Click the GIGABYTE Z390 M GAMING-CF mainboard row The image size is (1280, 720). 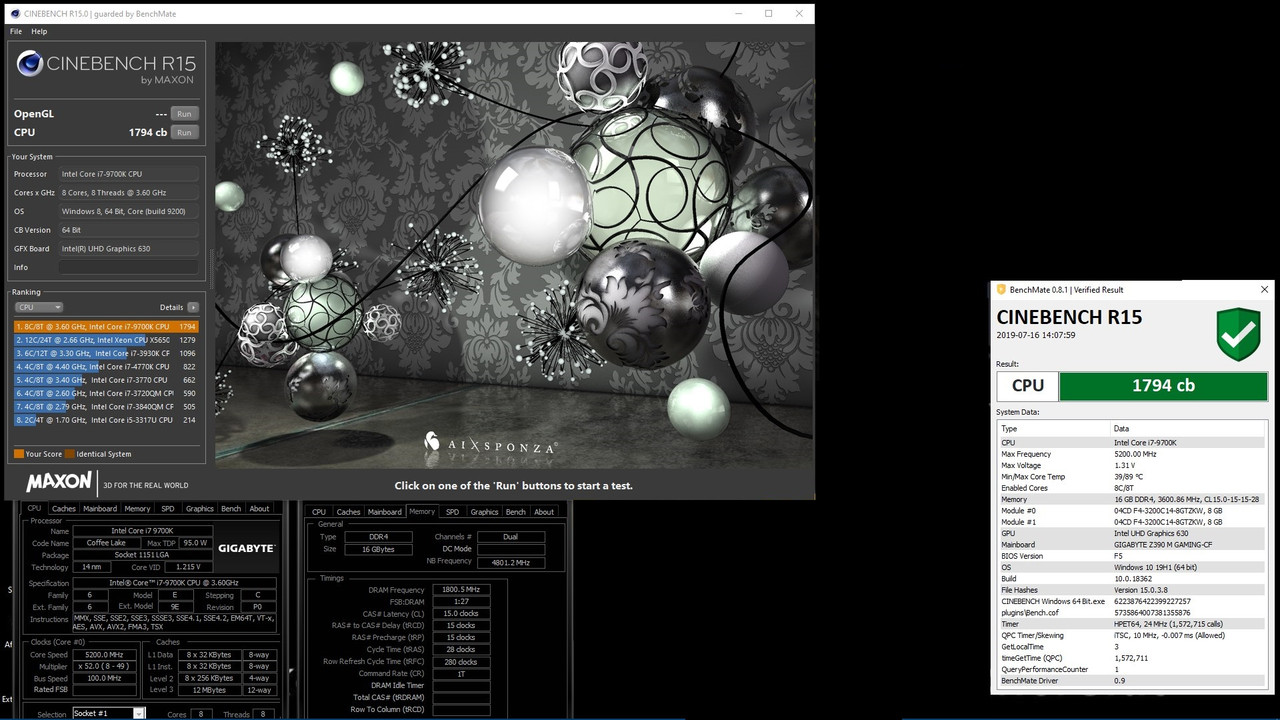pos(1132,545)
